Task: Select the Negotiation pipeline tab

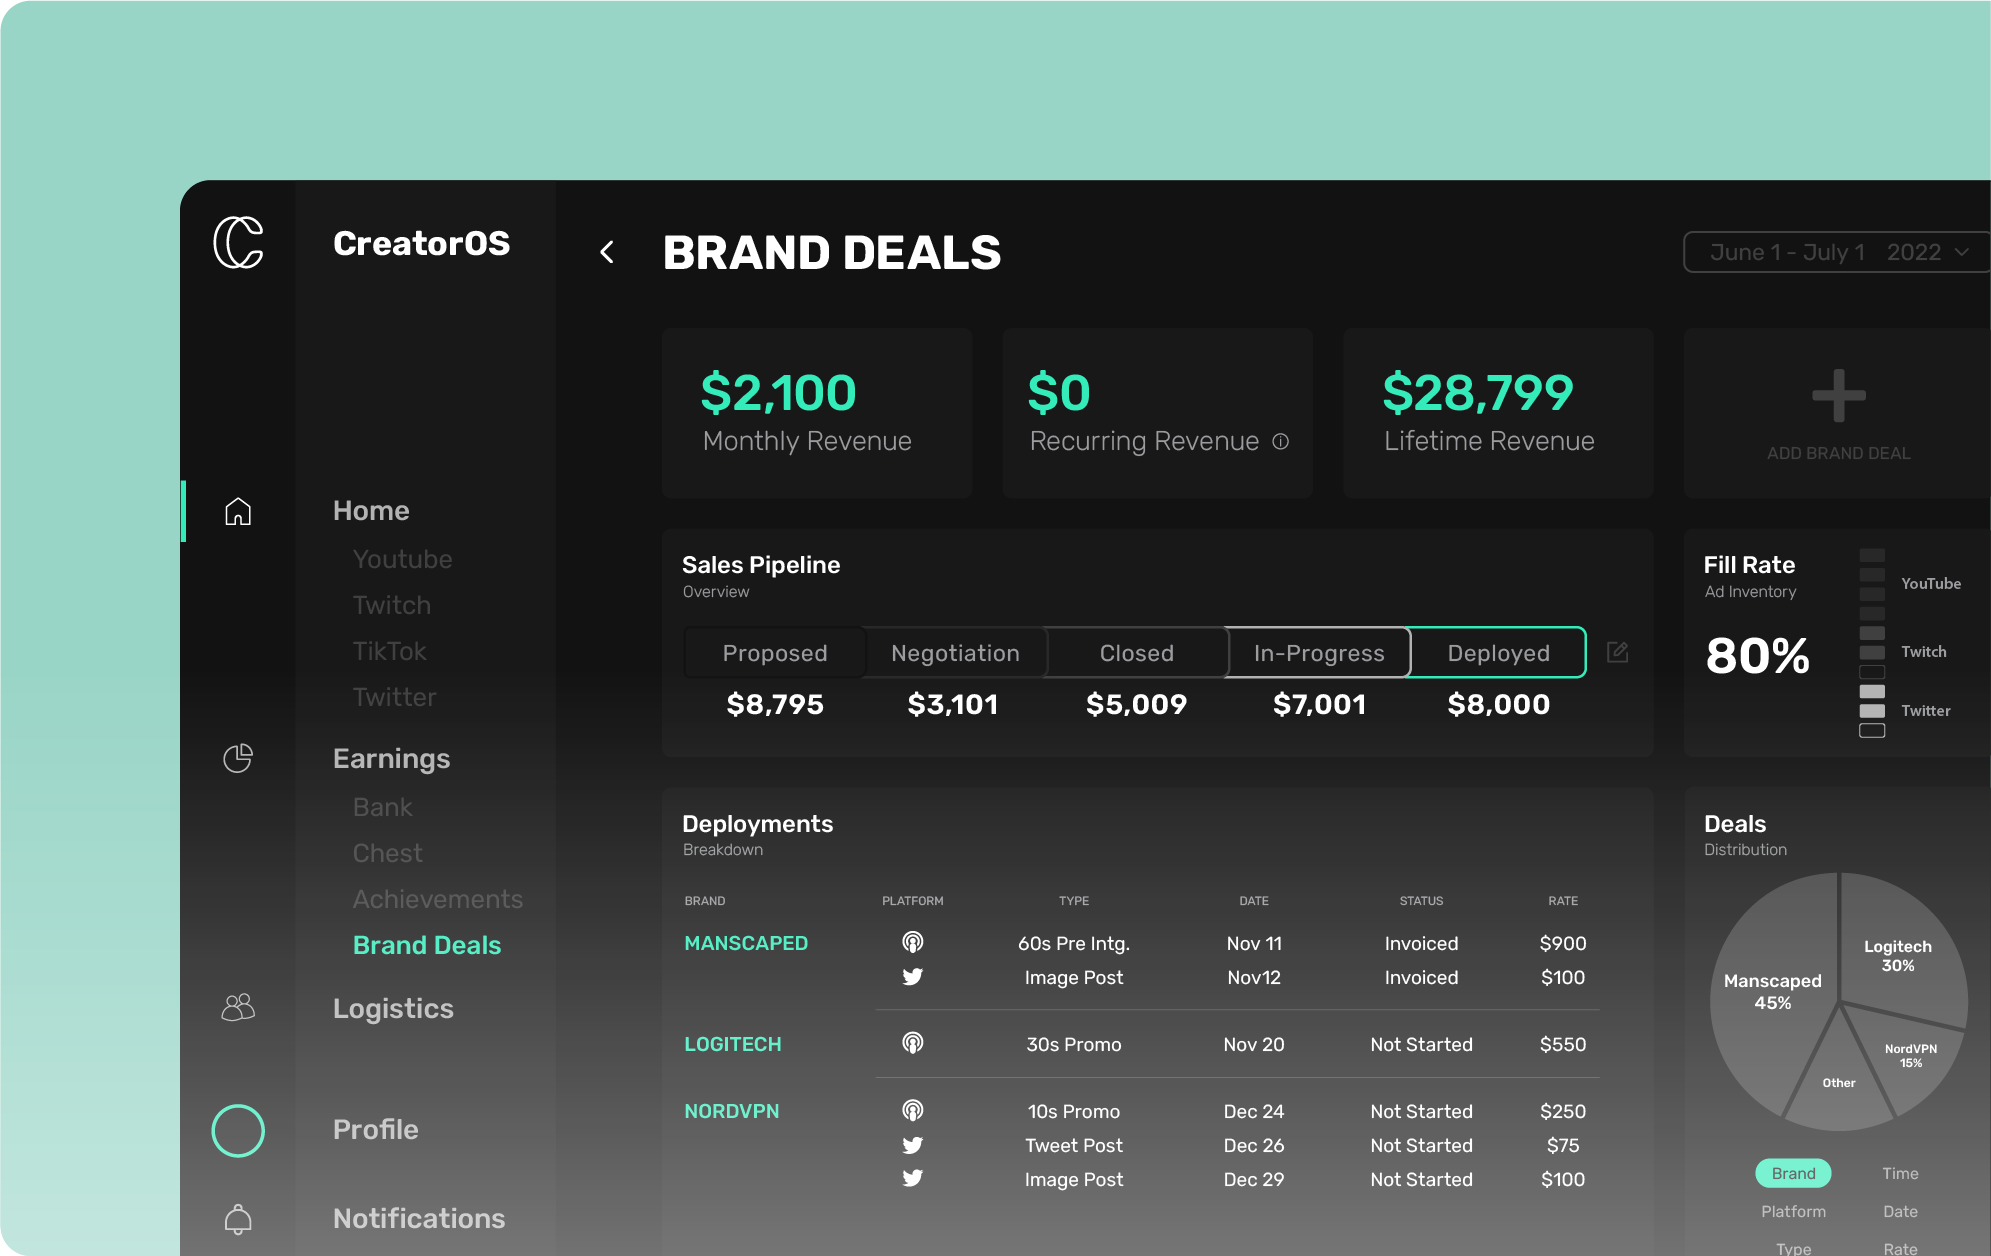Action: pyautogui.click(x=955, y=653)
